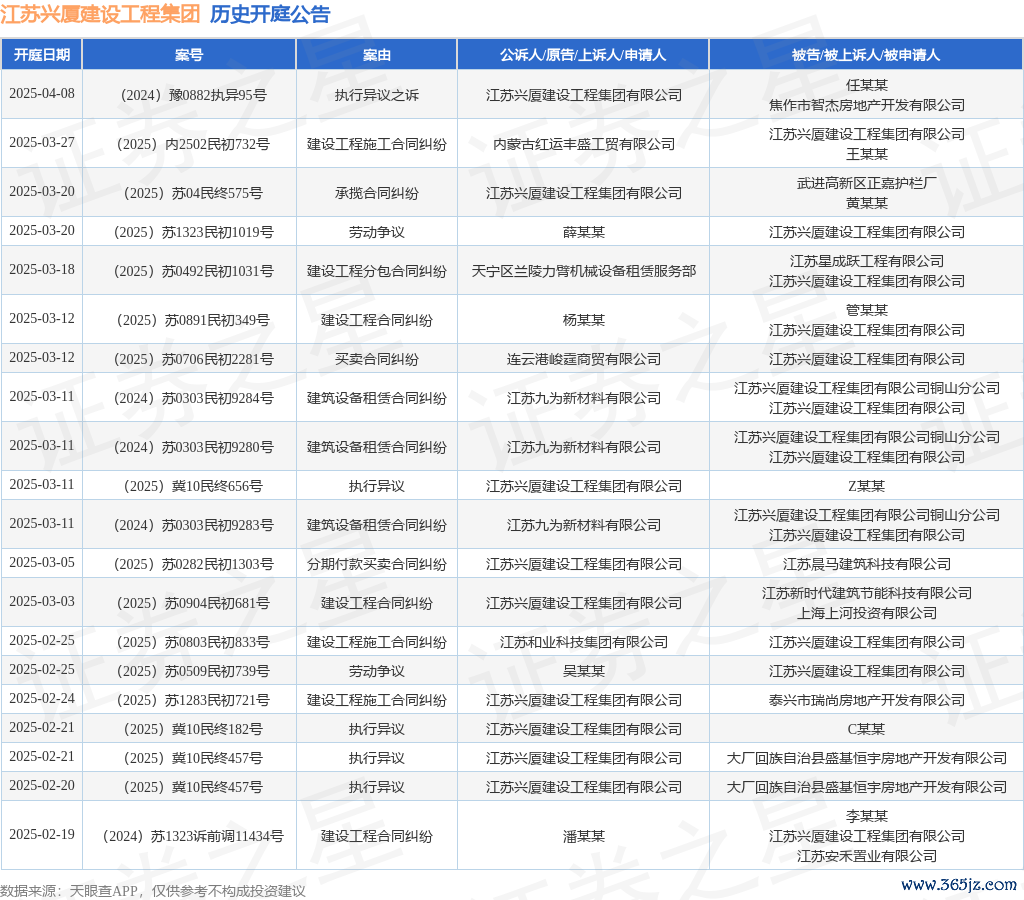Screen dimensions: 1024x900
Task: Click the 分期付款买卖合同纠纷 case cause
Action: tap(377, 564)
